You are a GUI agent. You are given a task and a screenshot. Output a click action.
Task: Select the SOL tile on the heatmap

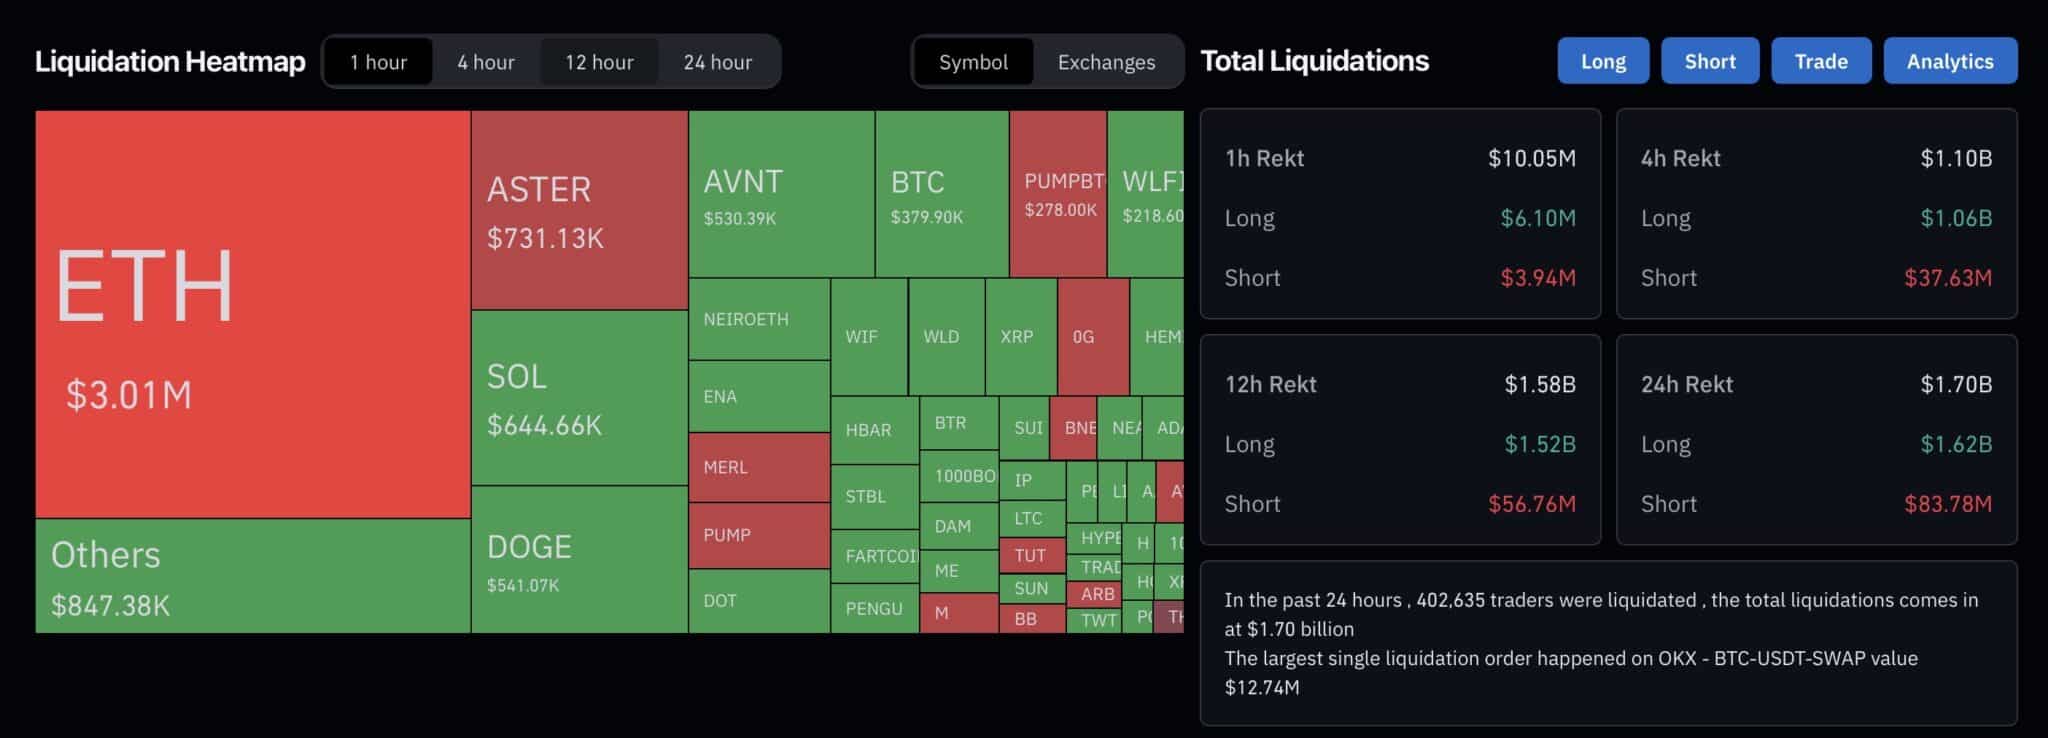pyautogui.click(x=578, y=400)
